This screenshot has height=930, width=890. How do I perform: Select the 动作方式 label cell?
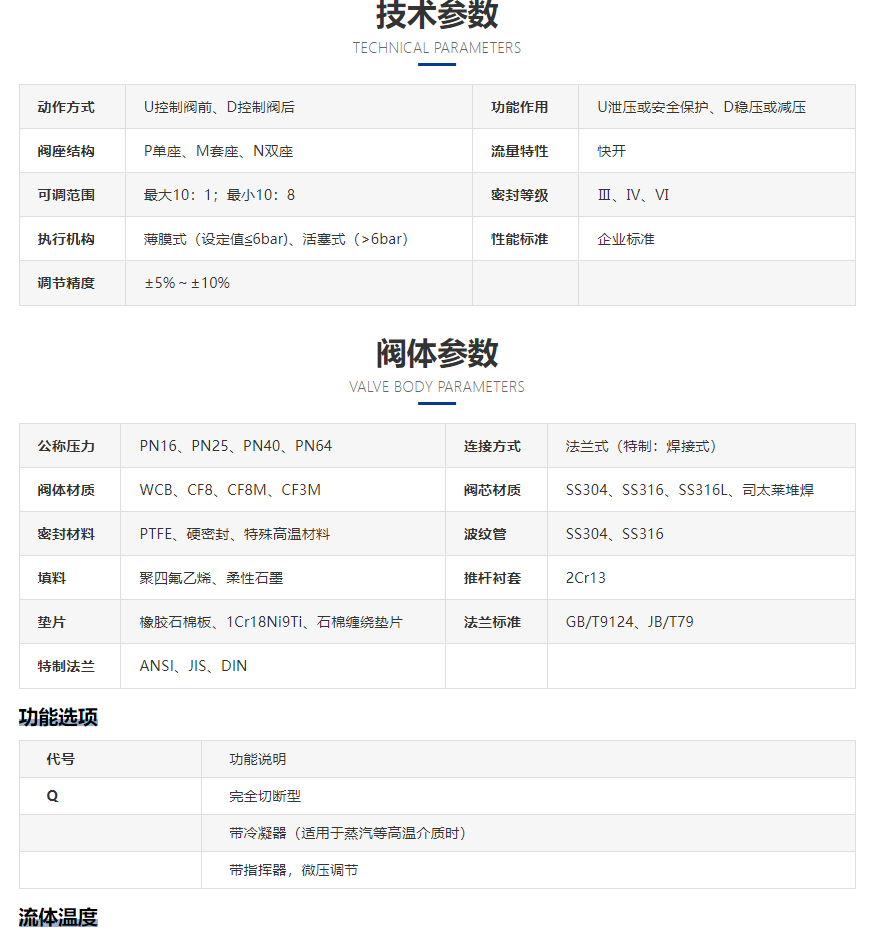pos(66,107)
